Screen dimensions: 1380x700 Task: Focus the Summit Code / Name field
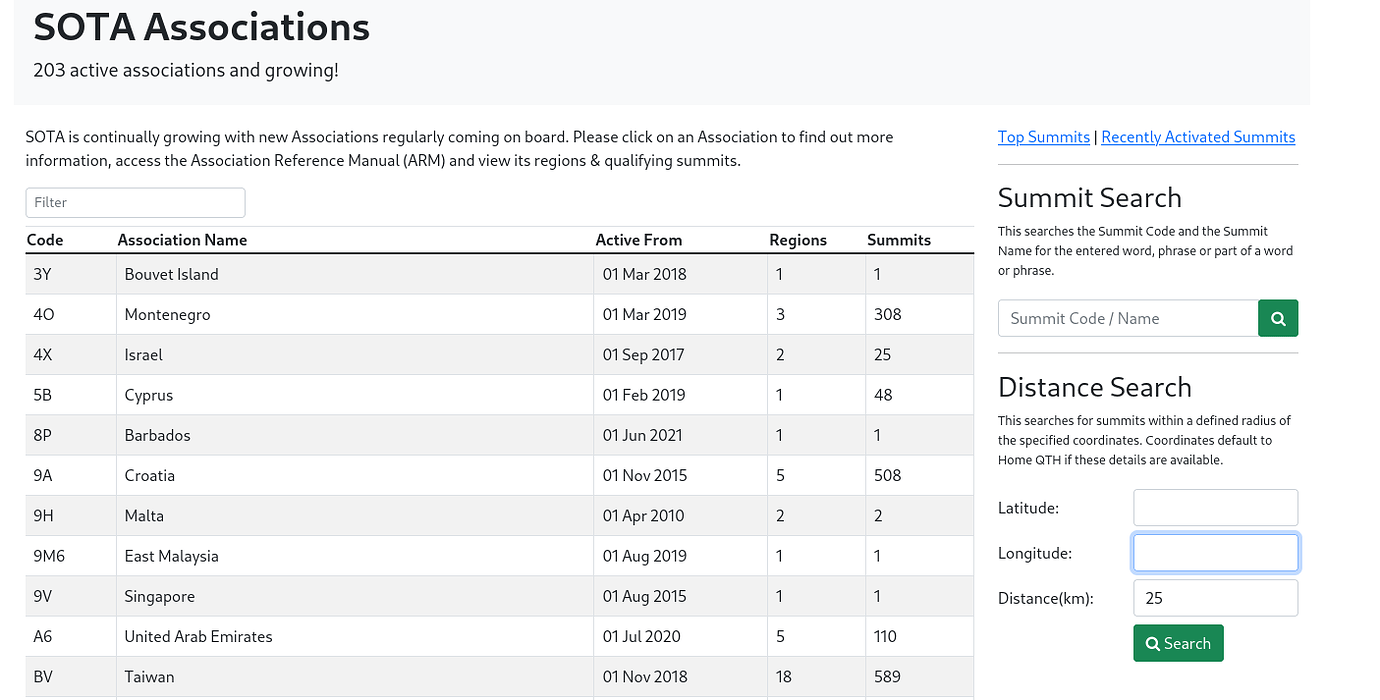tap(1127, 318)
